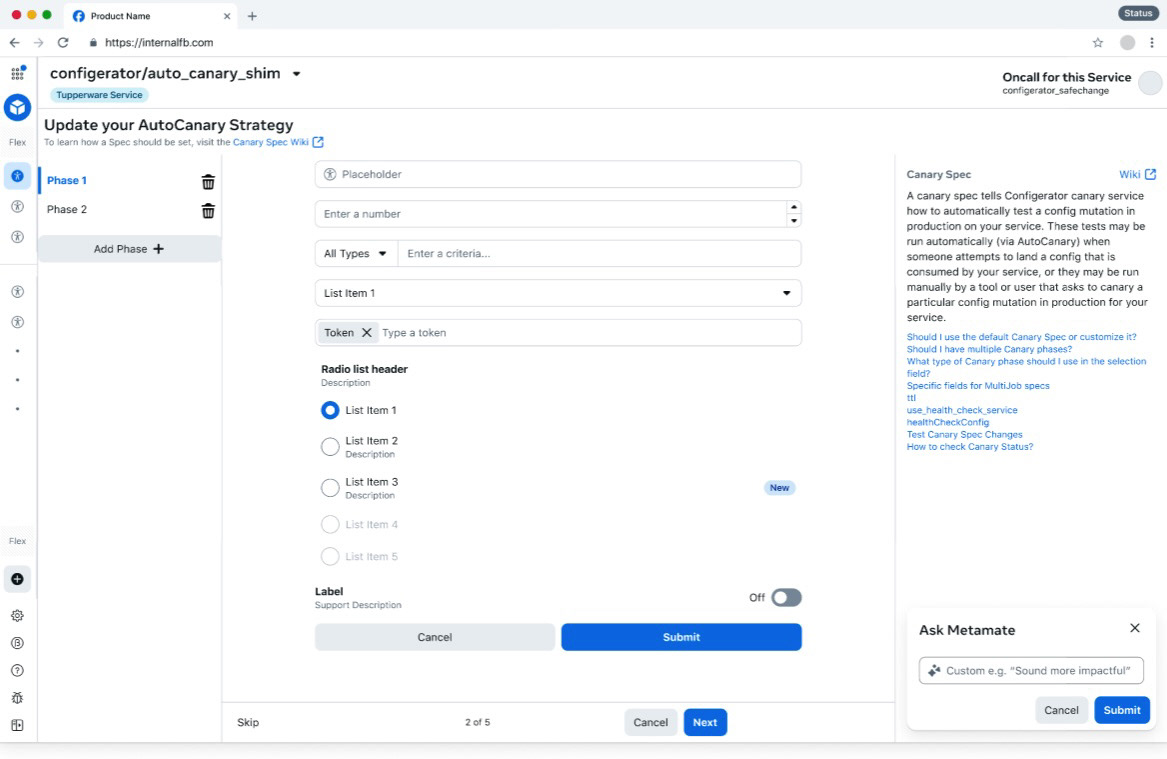The height and width of the screenshot is (759, 1167).
Task: Click the browser profile avatar icon
Action: [x=1128, y=42]
